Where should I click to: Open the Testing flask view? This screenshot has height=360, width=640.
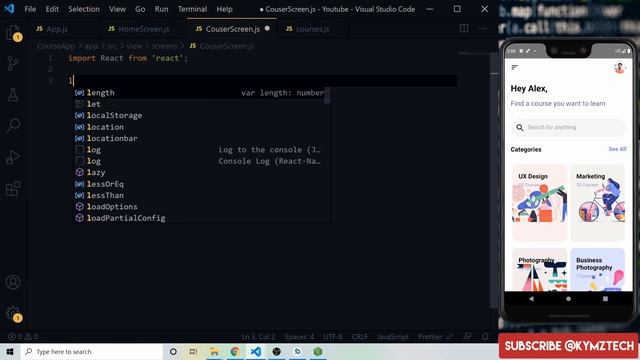[13, 95]
